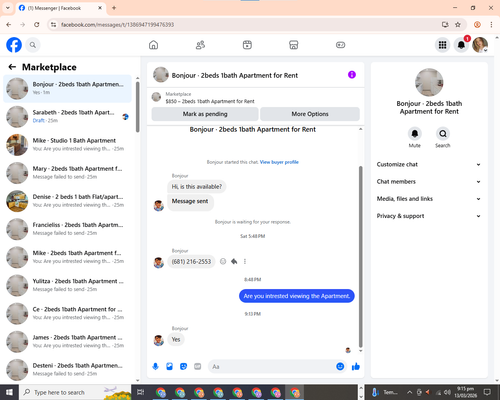Open James 2beds 1bath conversation
The height and width of the screenshot is (400, 500).
[67, 342]
